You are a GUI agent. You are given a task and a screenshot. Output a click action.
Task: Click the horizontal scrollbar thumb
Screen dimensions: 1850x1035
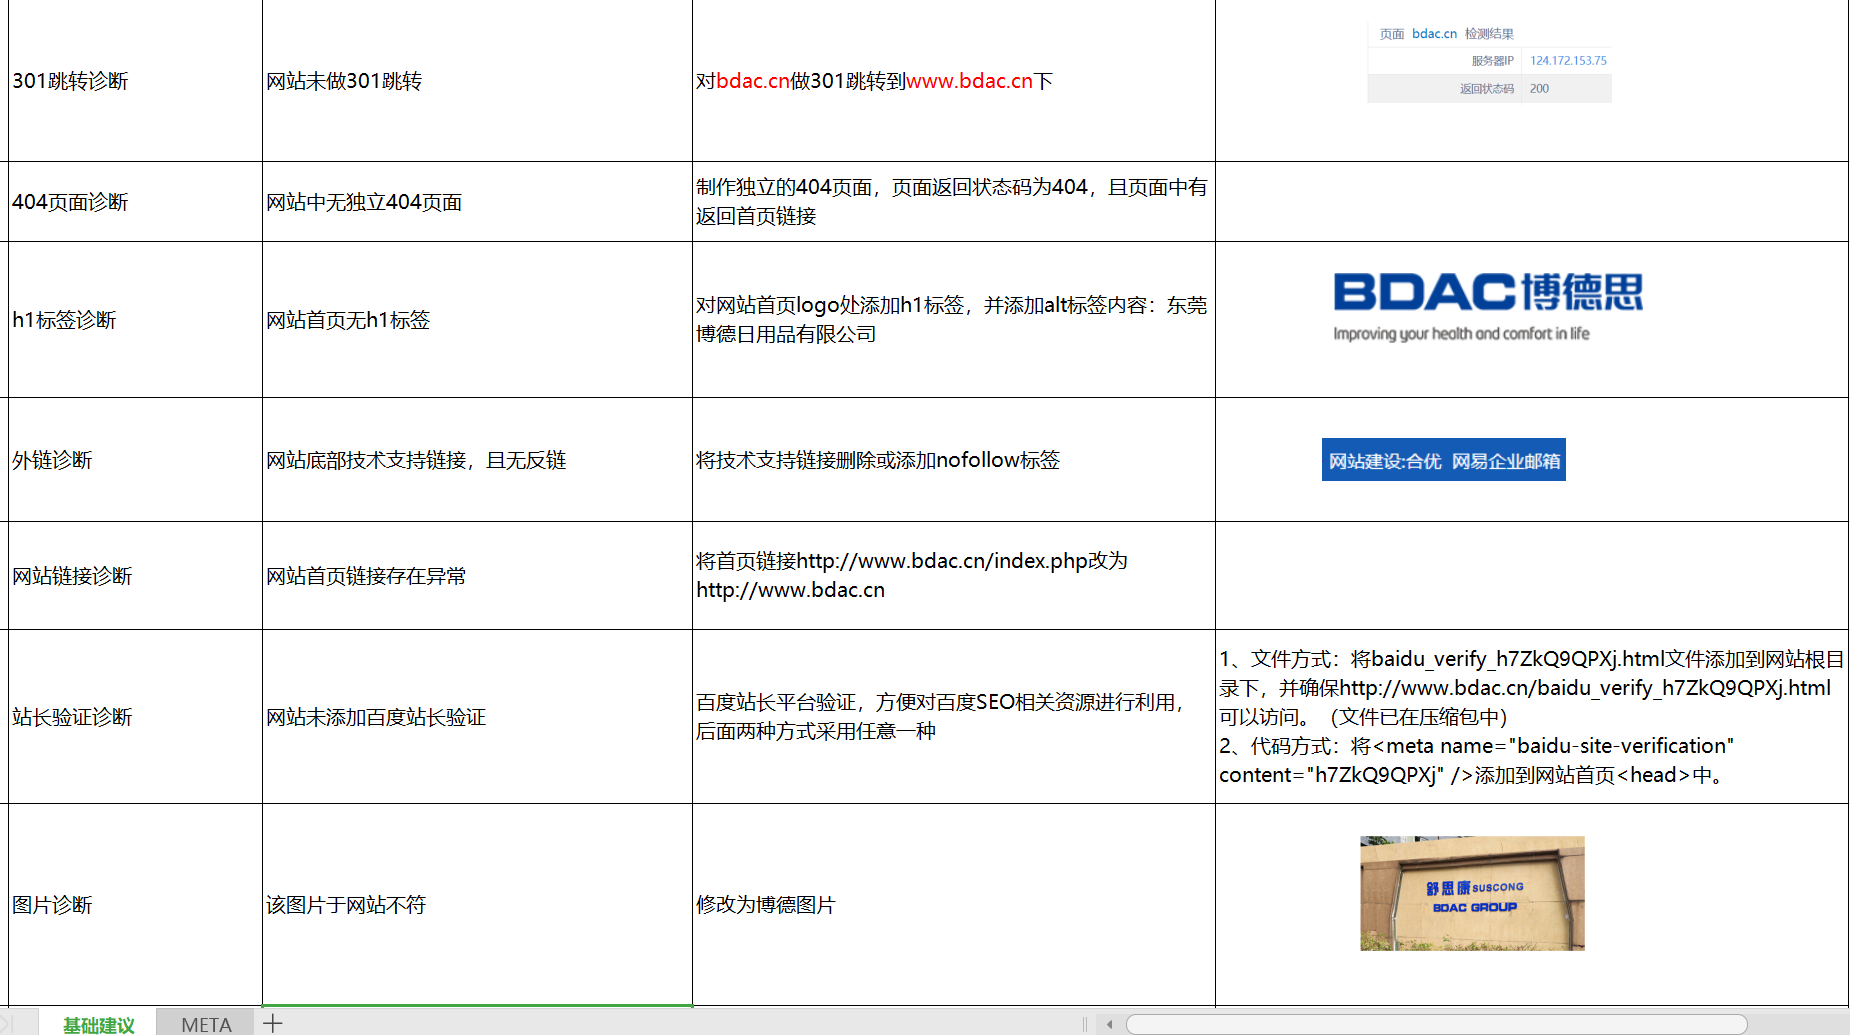click(x=1435, y=1024)
